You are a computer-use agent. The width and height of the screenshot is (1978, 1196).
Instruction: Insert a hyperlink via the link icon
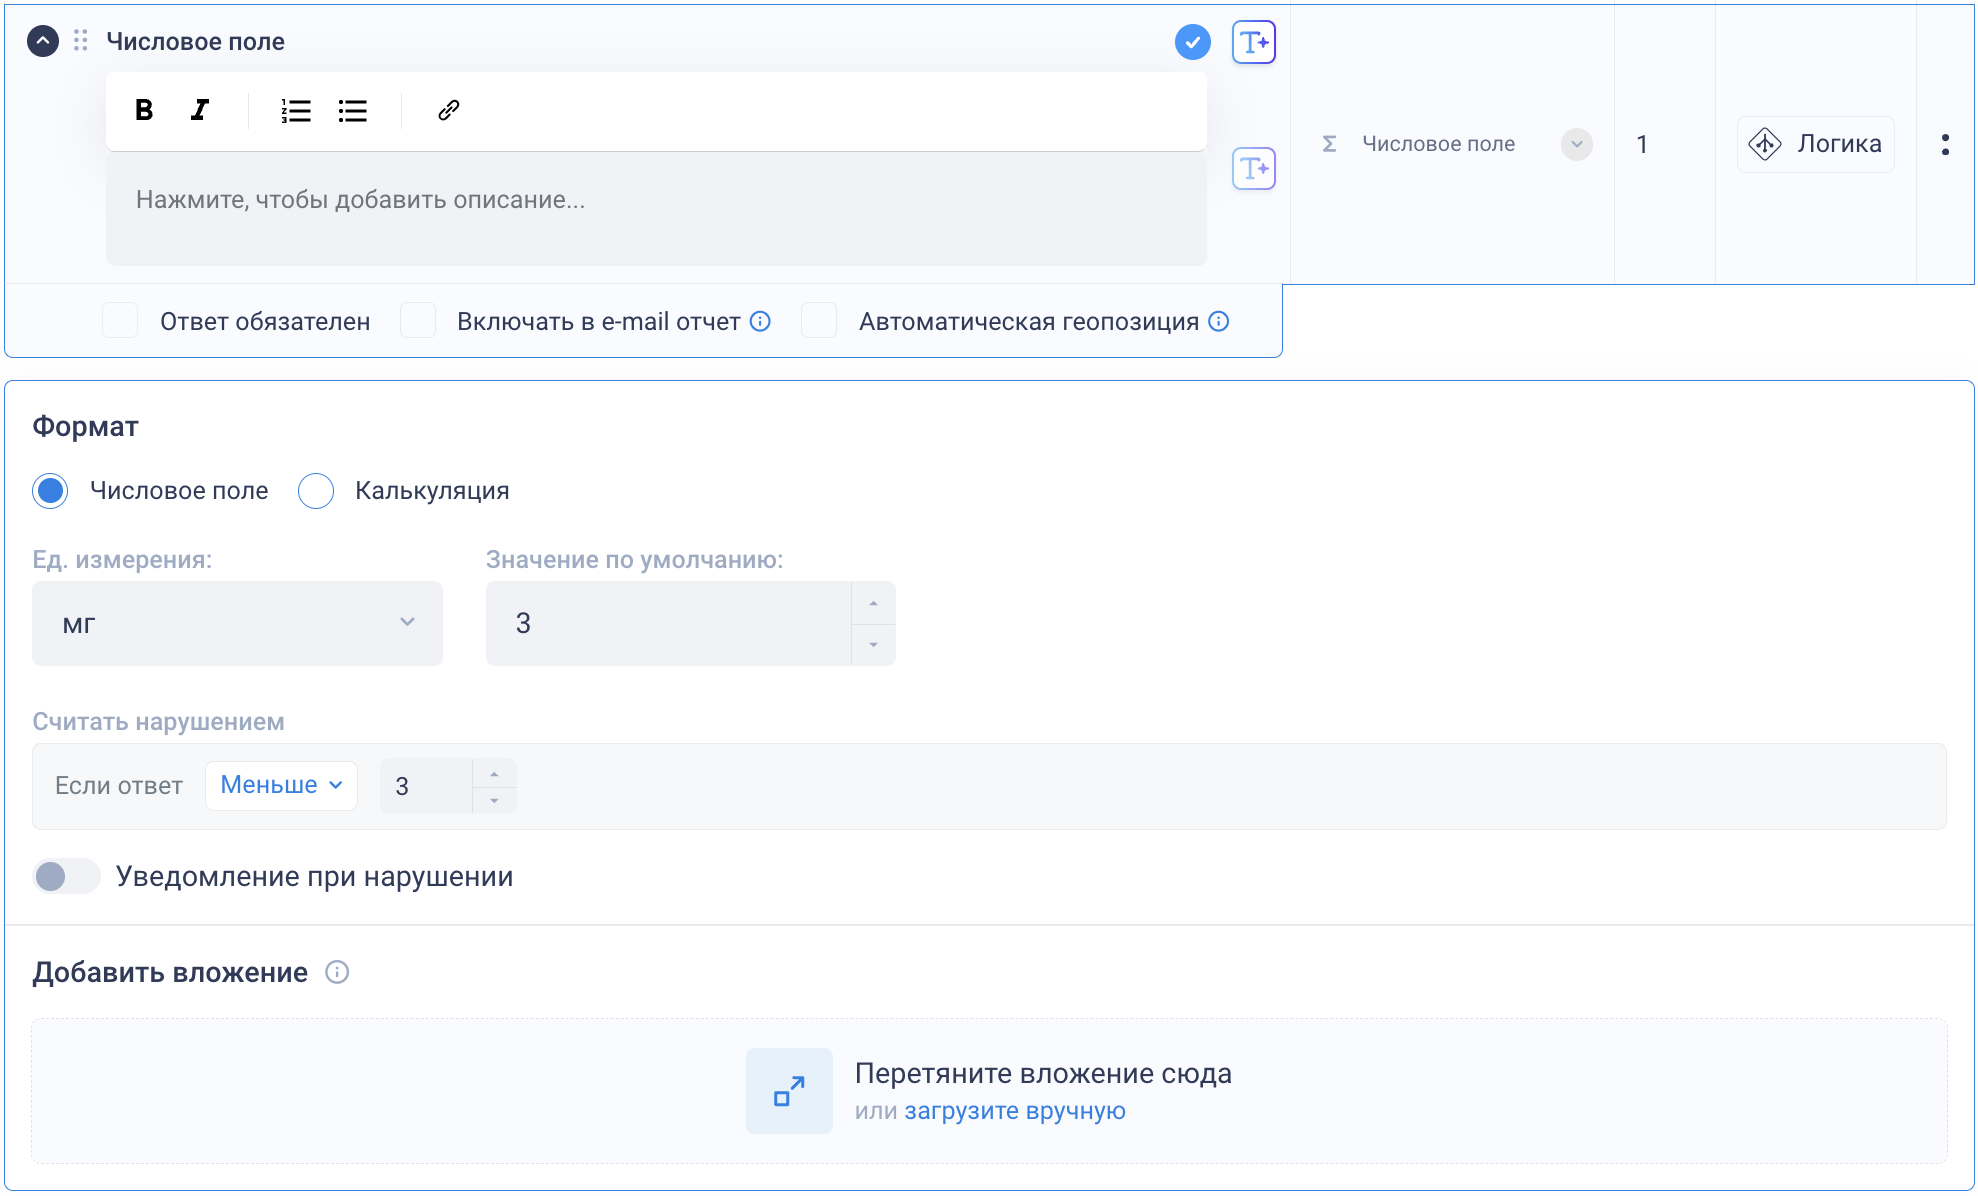point(448,110)
